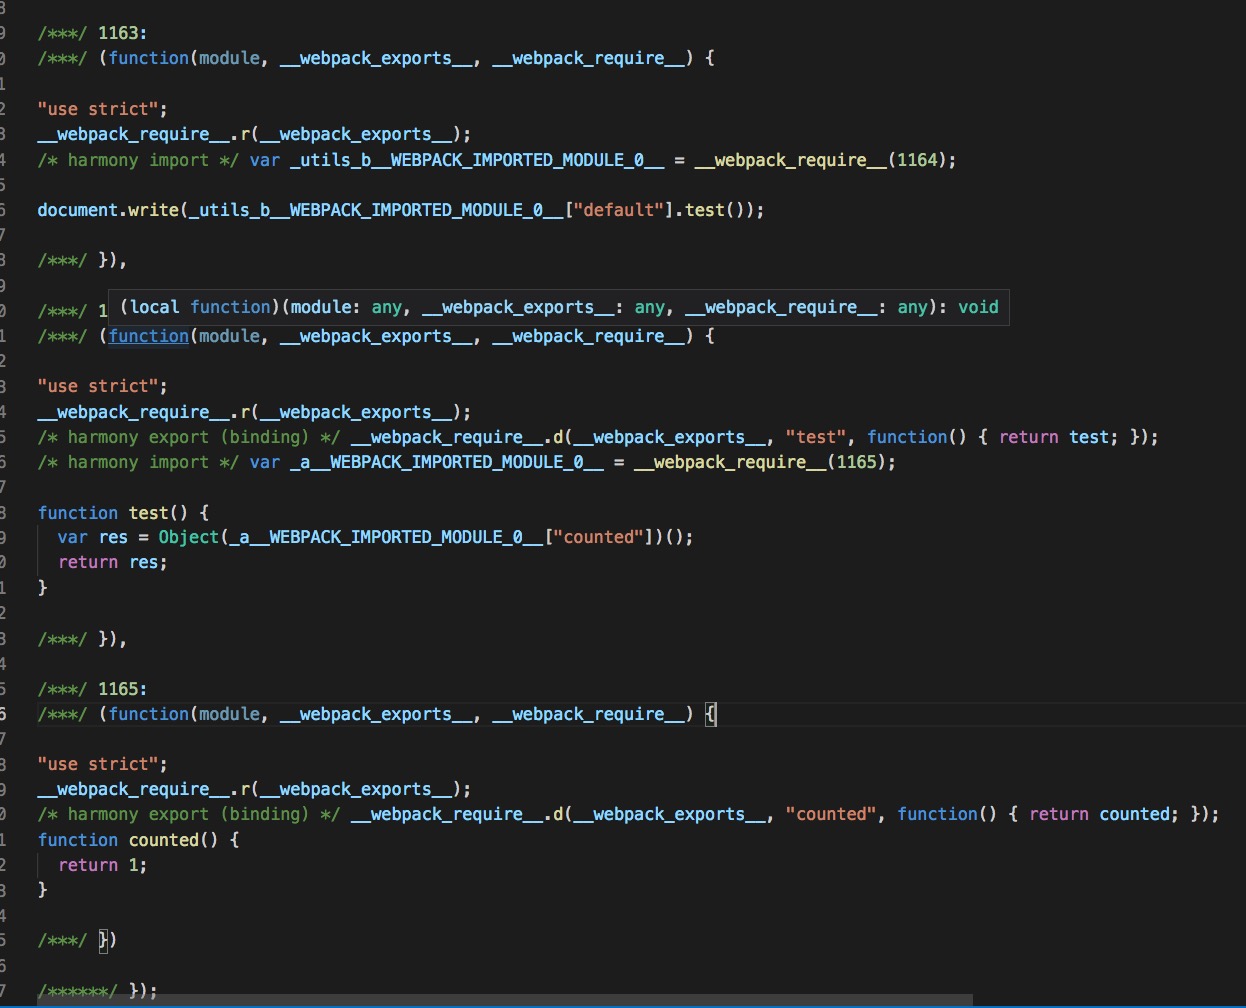Screen dimensions: 1246x1008
Task: Click the "return 1;" statement
Action: coord(102,865)
